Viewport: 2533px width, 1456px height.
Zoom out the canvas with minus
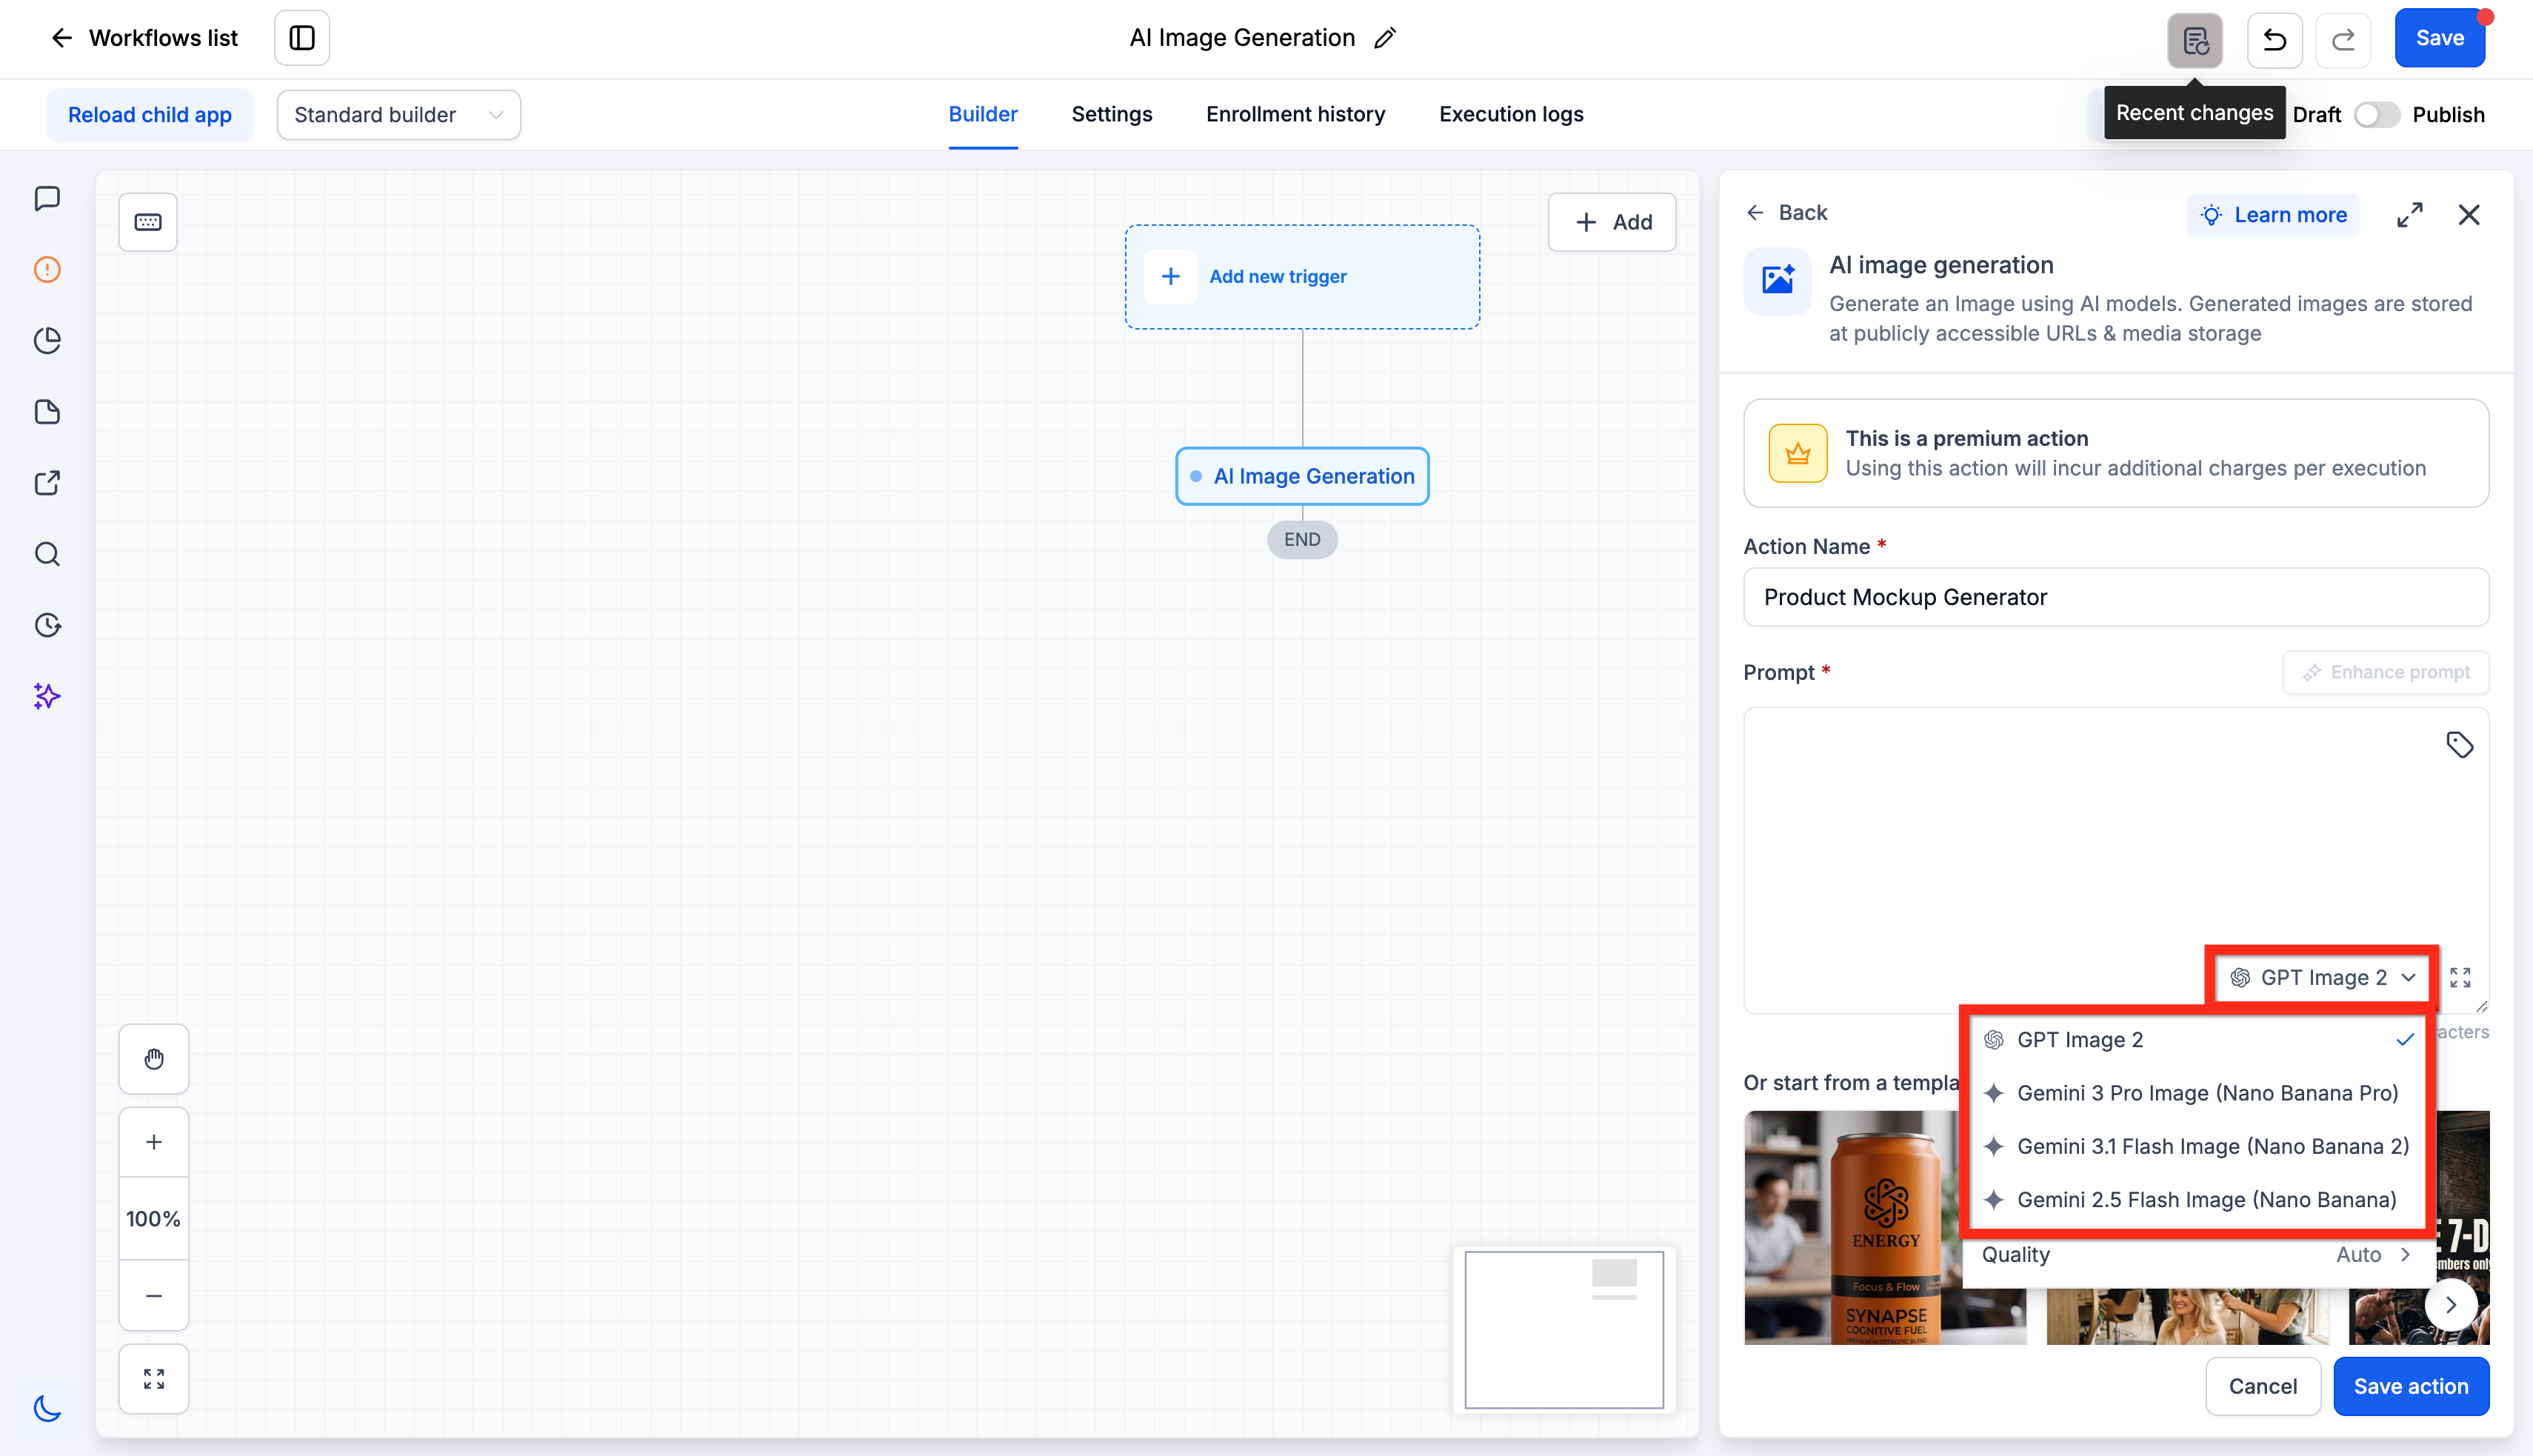(x=154, y=1296)
